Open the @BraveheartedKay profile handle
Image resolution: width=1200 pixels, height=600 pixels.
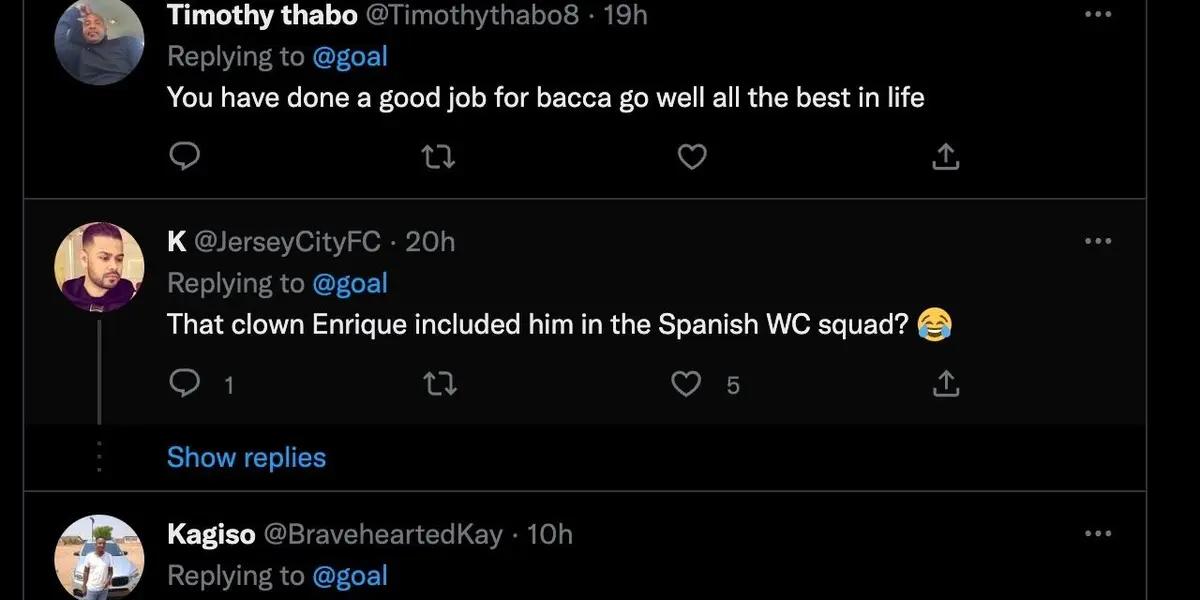tap(382, 534)
